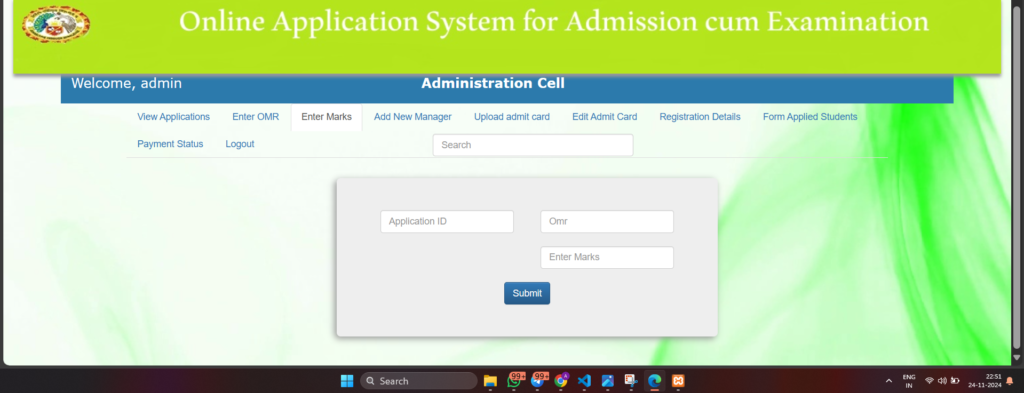The image size is (1024, 393).
Task: Show hidden tray icons chevron
Action: (888, 381)
